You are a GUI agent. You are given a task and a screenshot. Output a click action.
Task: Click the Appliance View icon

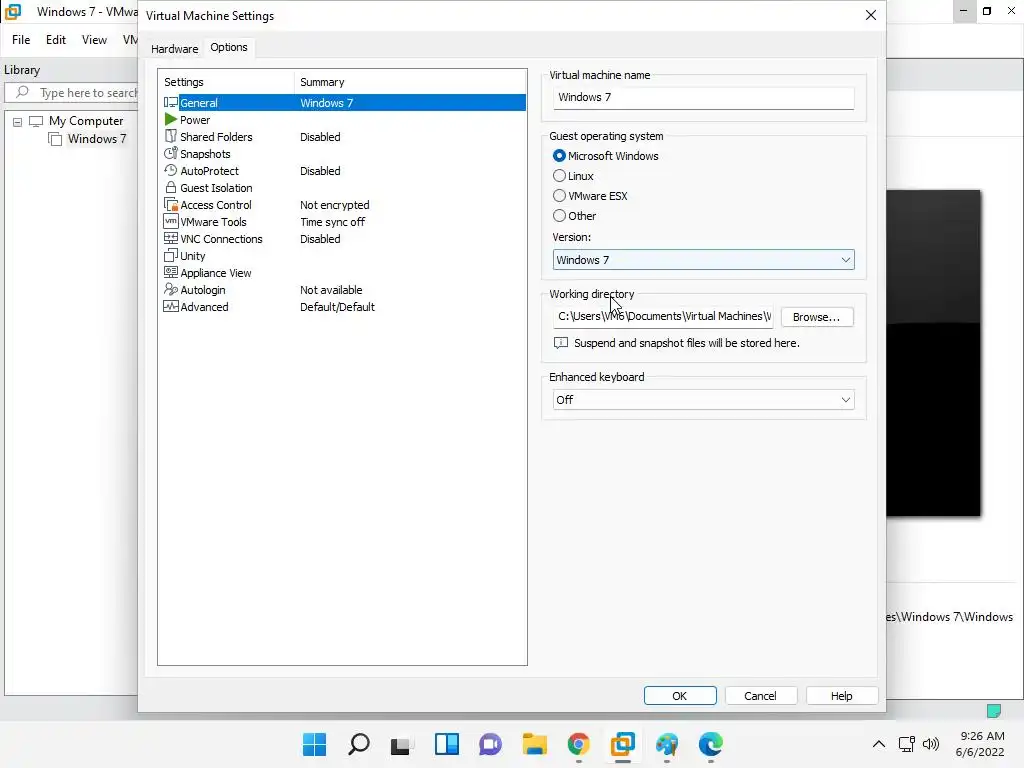click(x=170, y=272)
